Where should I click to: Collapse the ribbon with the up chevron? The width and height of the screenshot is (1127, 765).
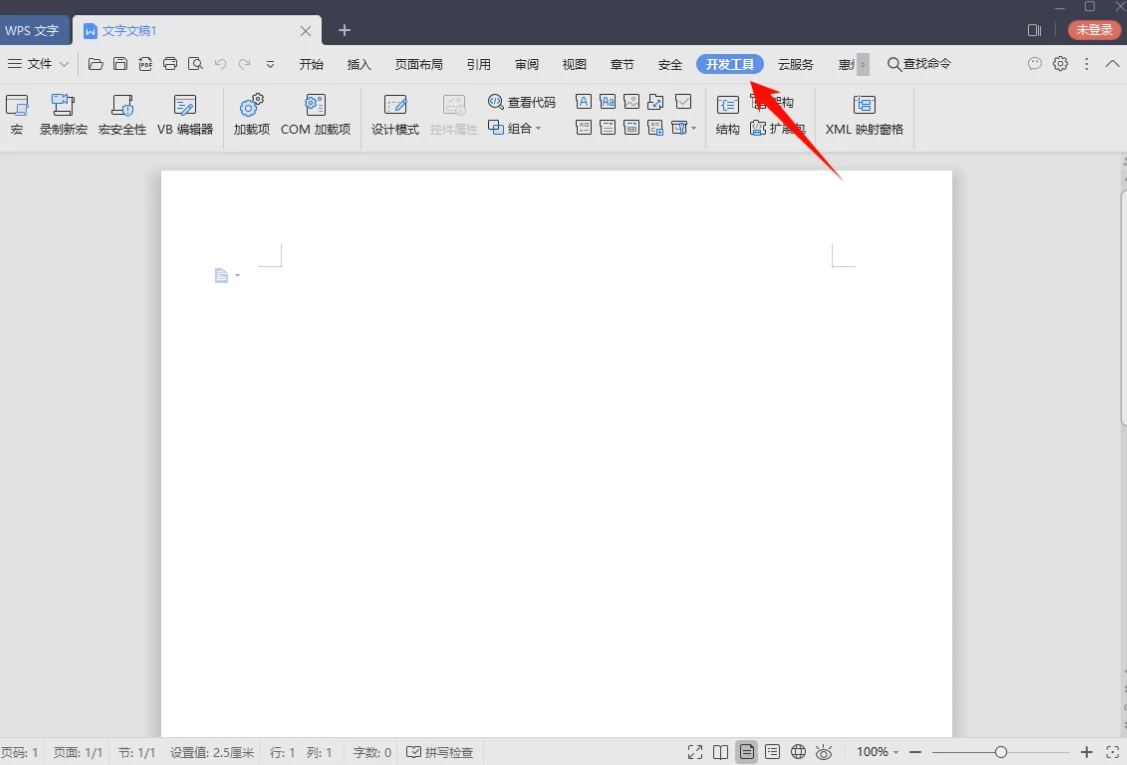pos(1112,64)
